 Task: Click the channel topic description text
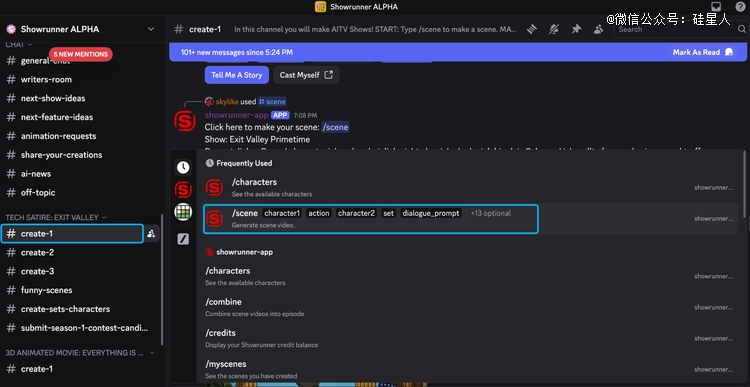pyautogui.click(x=375, y=29)
